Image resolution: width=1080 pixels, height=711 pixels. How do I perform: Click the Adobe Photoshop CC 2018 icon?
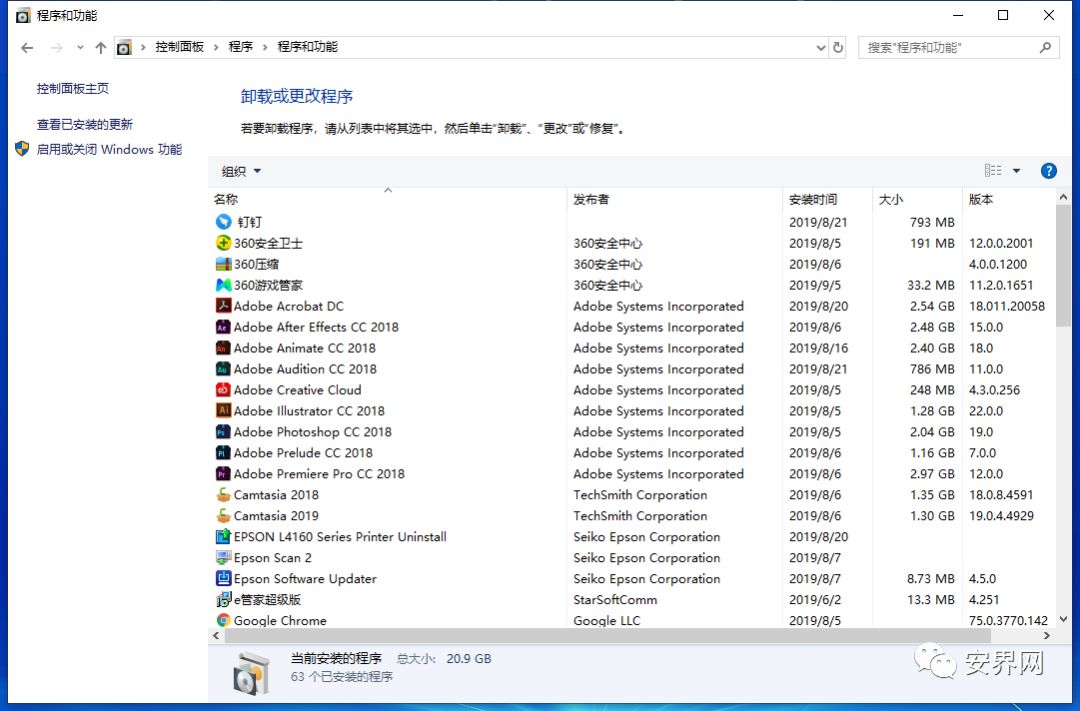[223, 431]
